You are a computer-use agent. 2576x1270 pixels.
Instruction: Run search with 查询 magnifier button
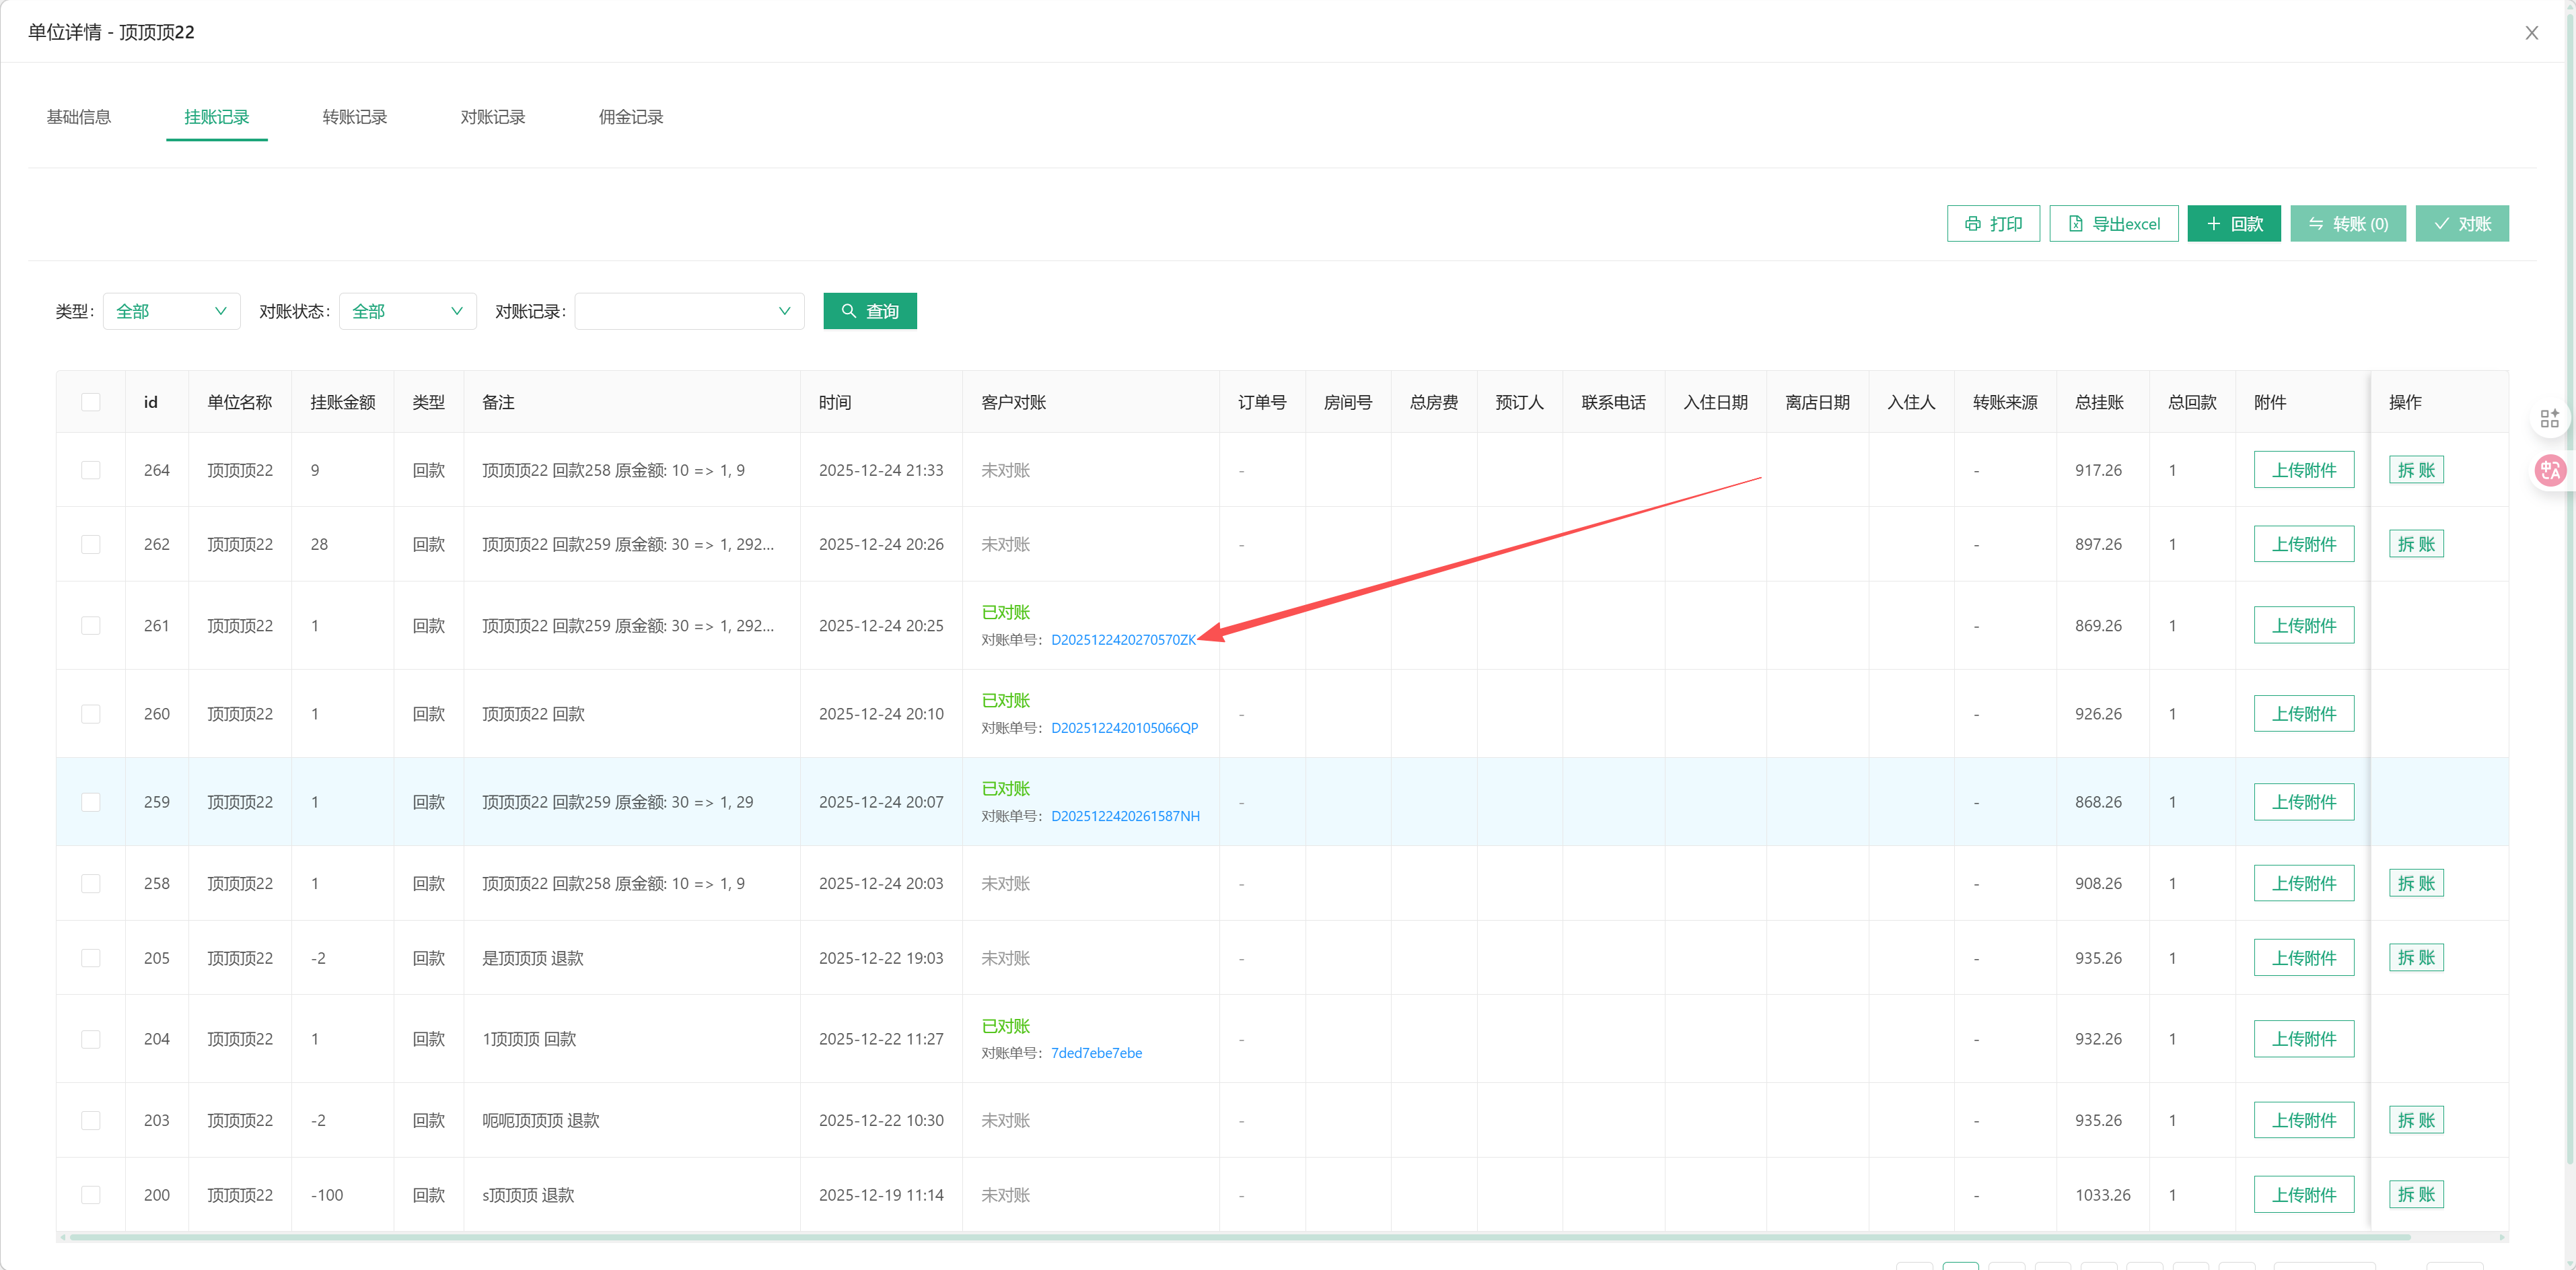pyautogui.click(x=869, y=311)
